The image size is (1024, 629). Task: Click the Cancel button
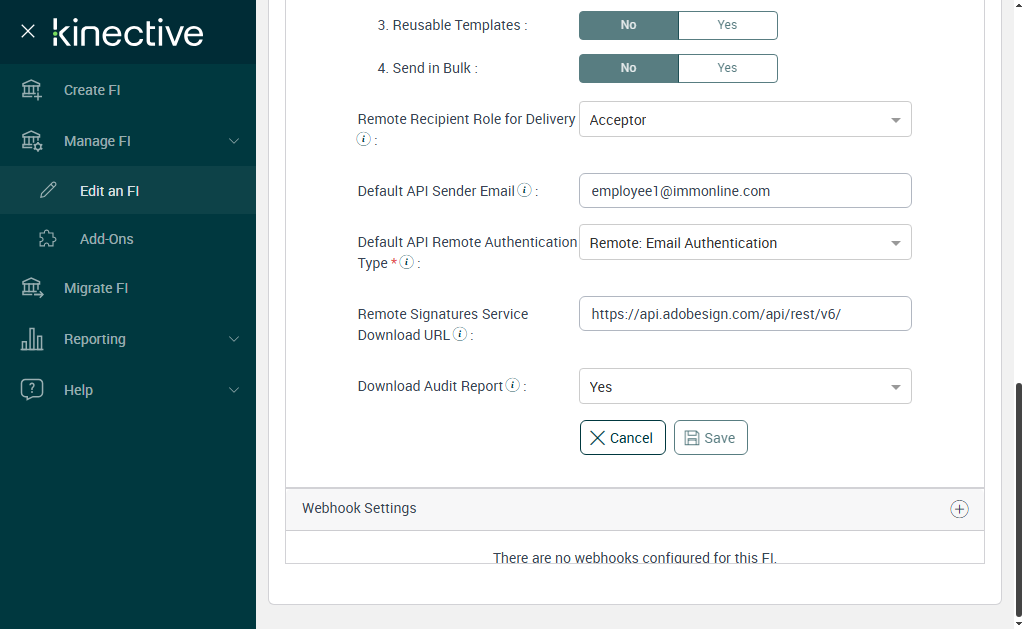coord(622,438)
